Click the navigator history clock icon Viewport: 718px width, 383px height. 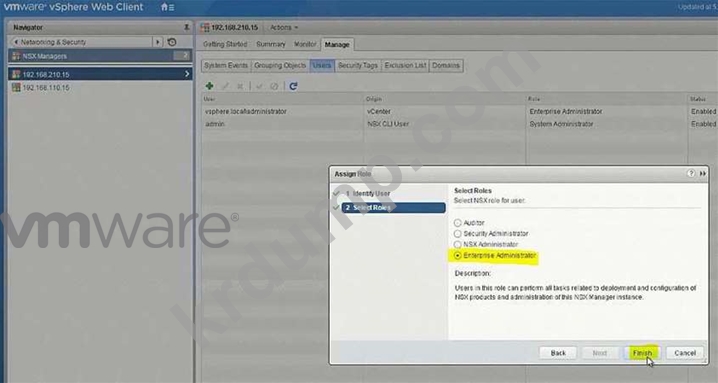pos(172,42)
